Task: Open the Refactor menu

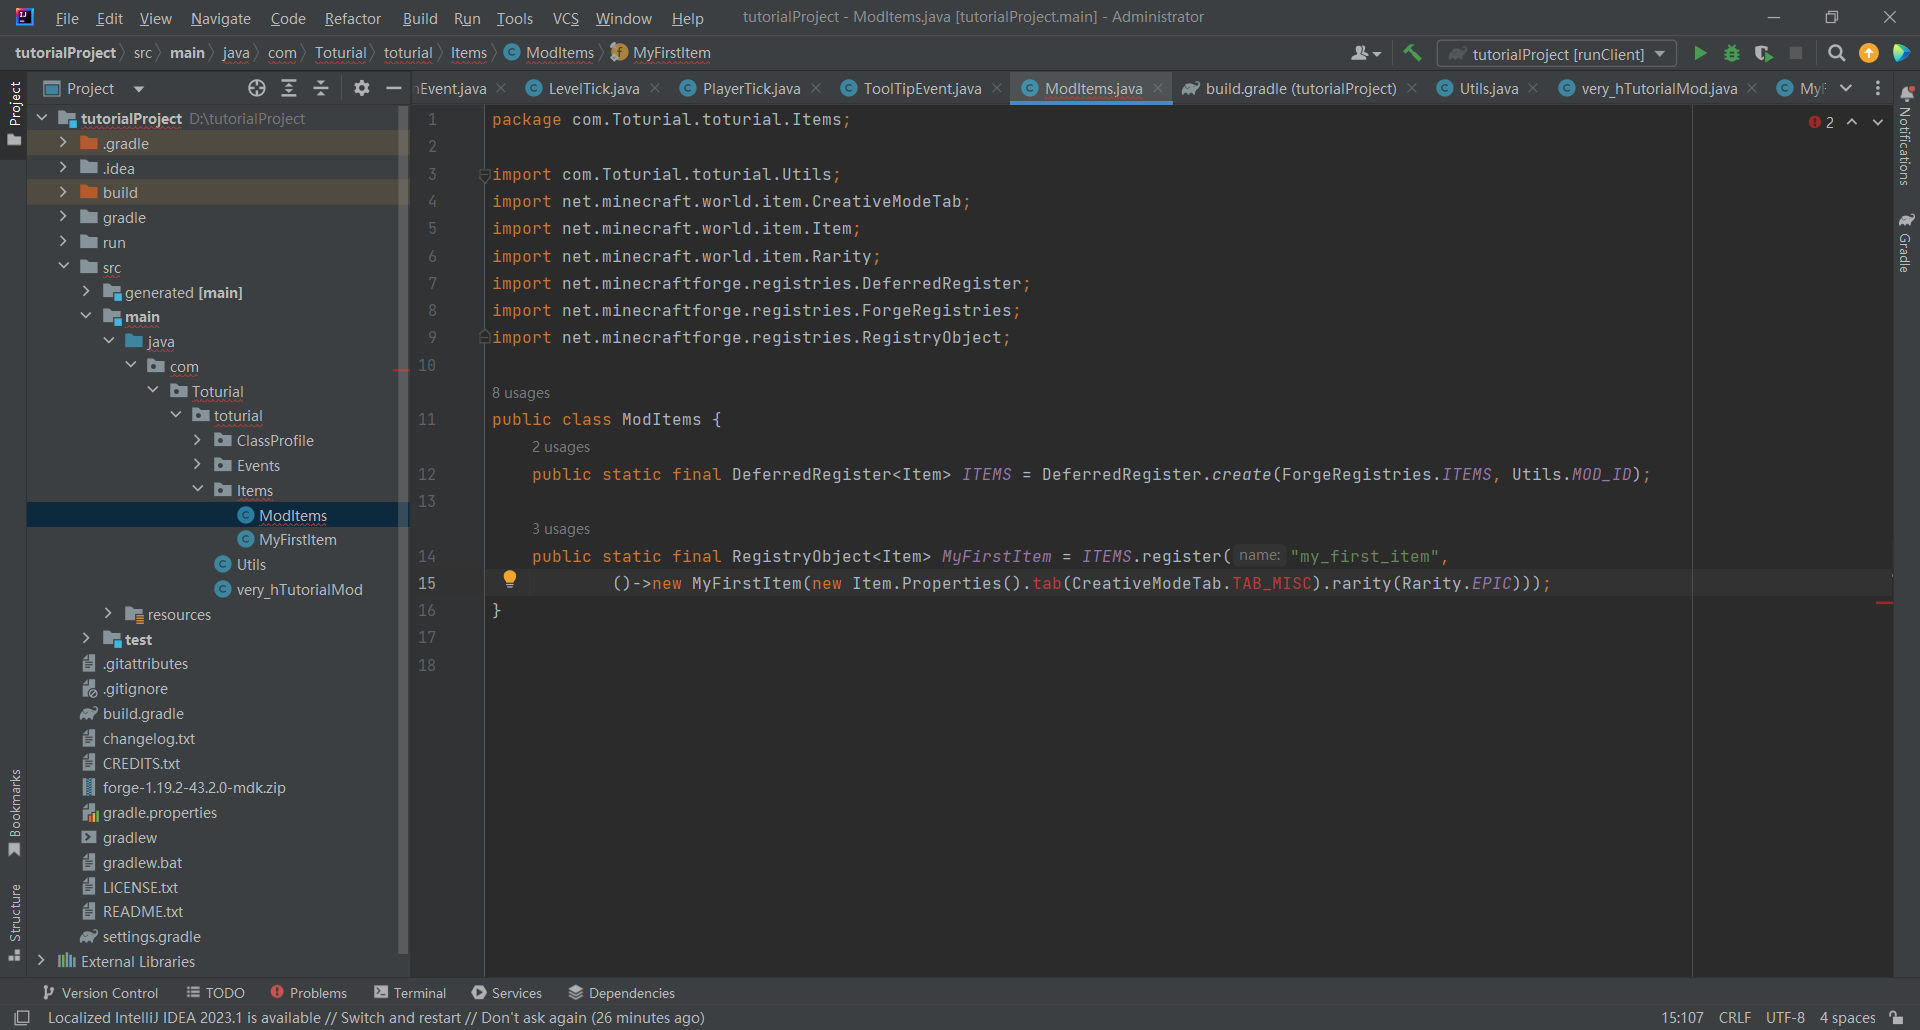Action: (352, 18)
